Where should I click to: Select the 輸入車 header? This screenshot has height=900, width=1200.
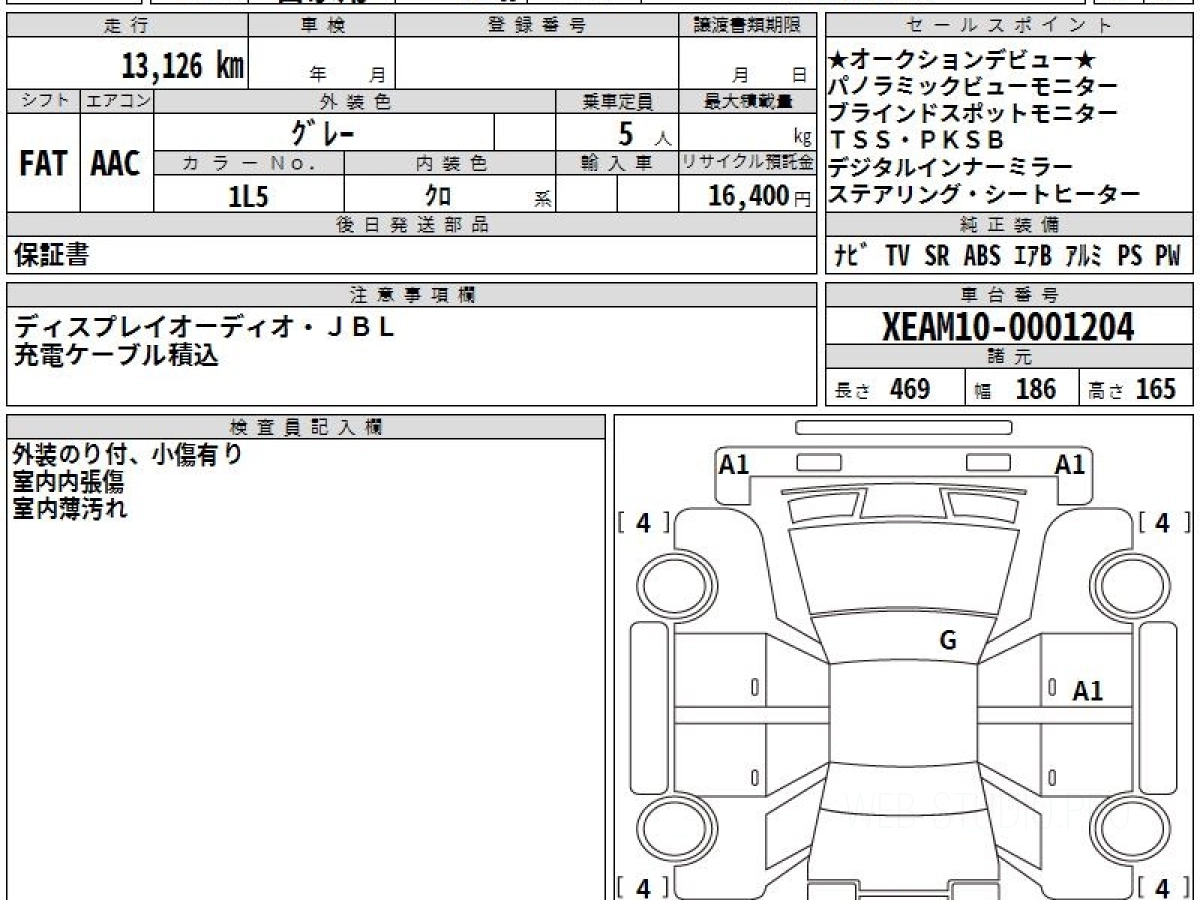pos(617,163)
